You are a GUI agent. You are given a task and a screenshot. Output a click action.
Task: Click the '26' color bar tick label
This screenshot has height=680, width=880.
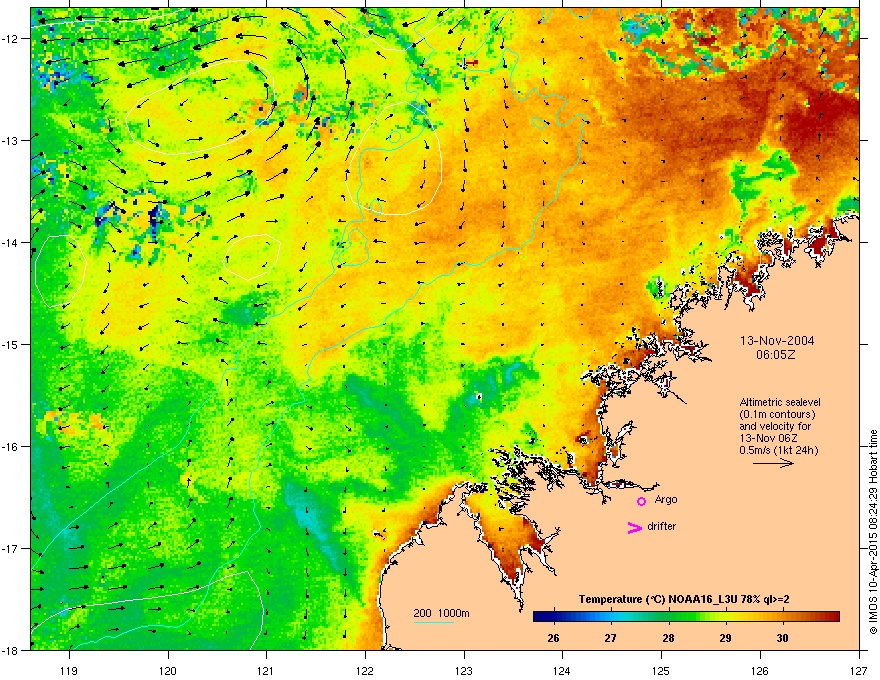[553, 638]
